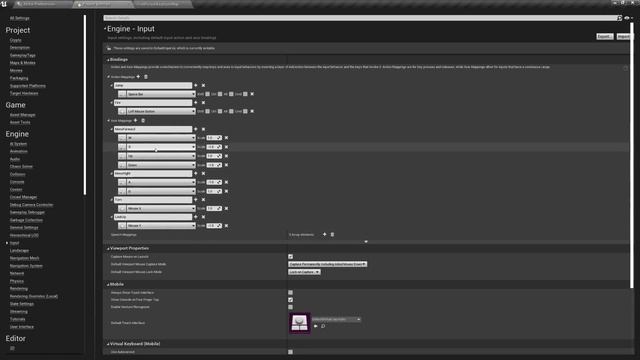Add a Speech Mappings array element
Viewport: 640px width, 360px height.
[x=324, y=234]
